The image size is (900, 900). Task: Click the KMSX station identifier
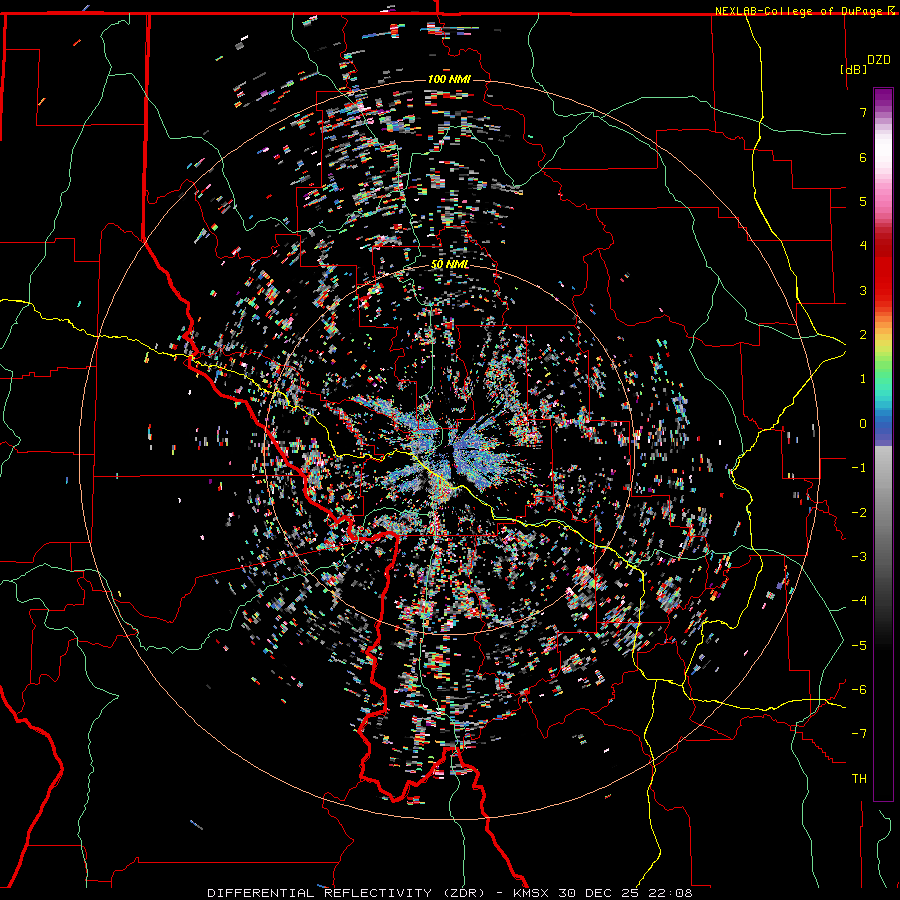532,893
